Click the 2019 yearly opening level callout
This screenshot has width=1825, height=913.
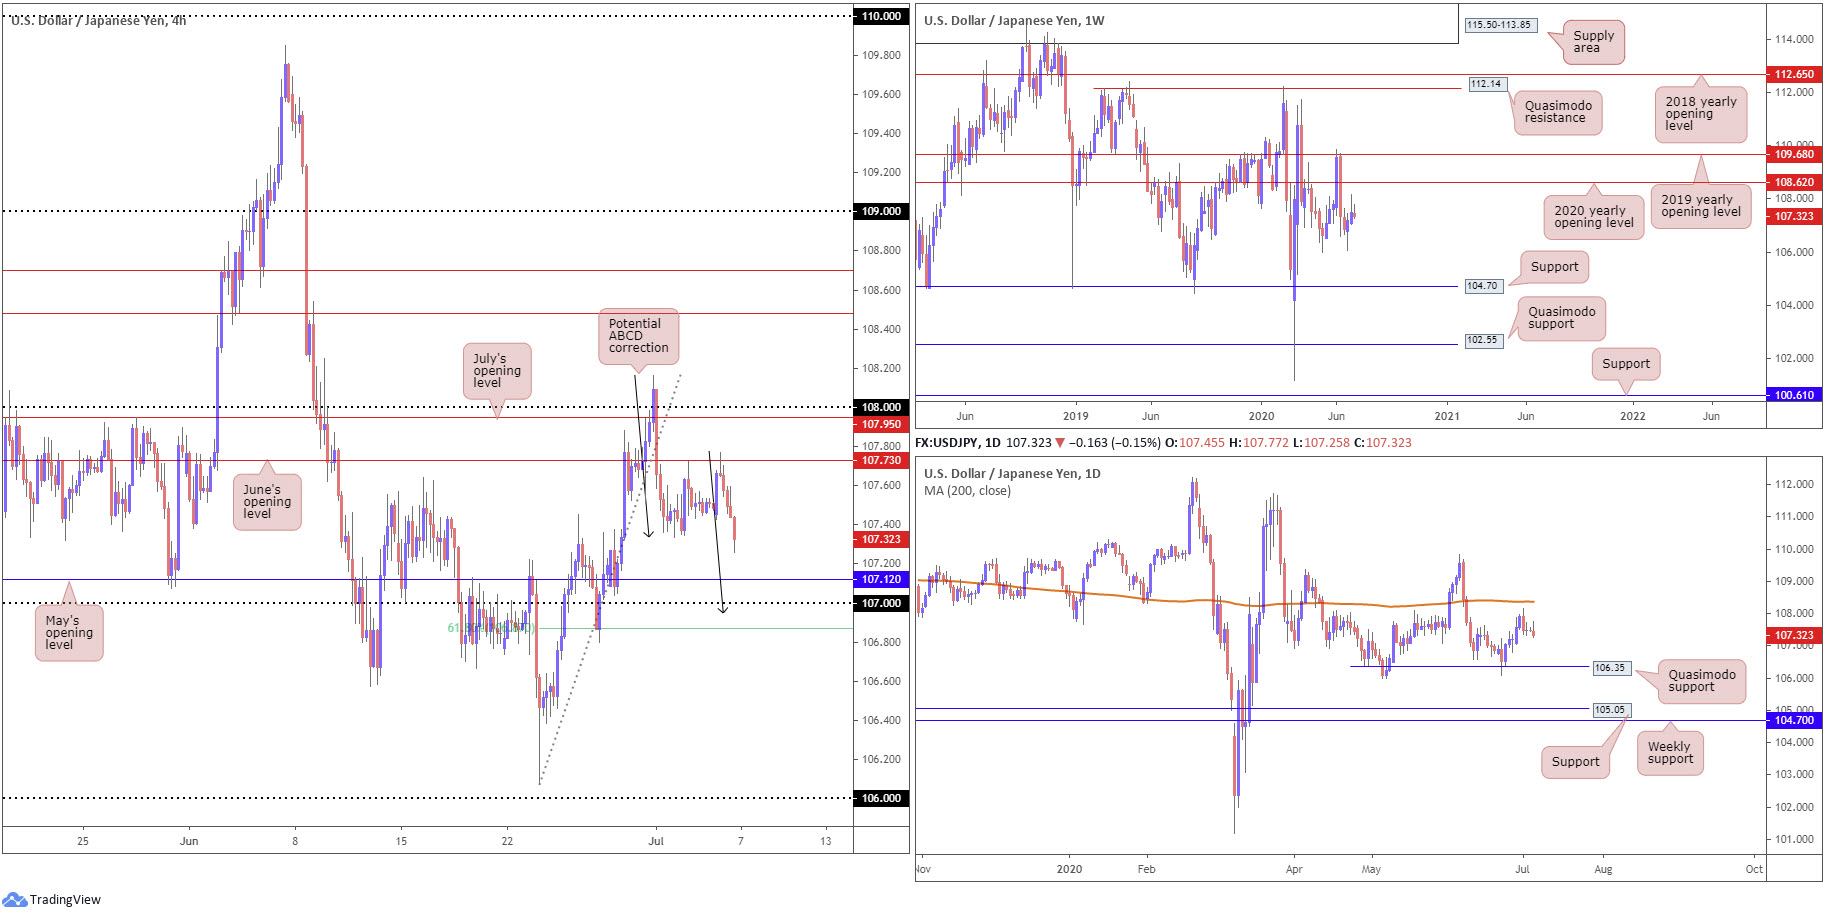coord(1701,206)
